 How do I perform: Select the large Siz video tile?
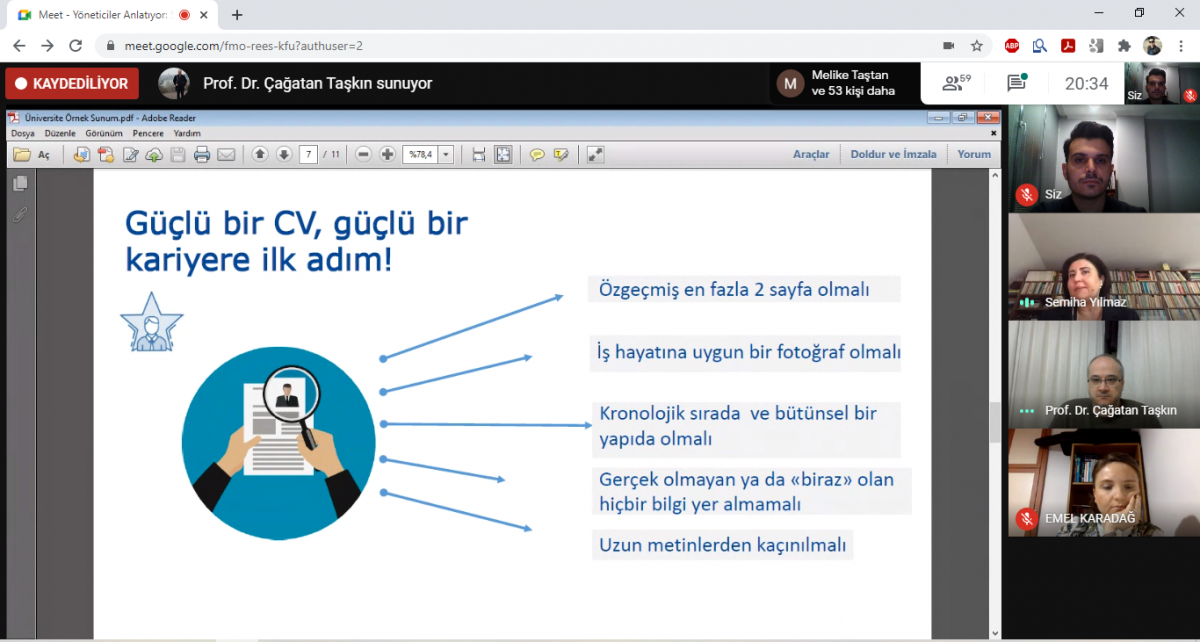1103,159
